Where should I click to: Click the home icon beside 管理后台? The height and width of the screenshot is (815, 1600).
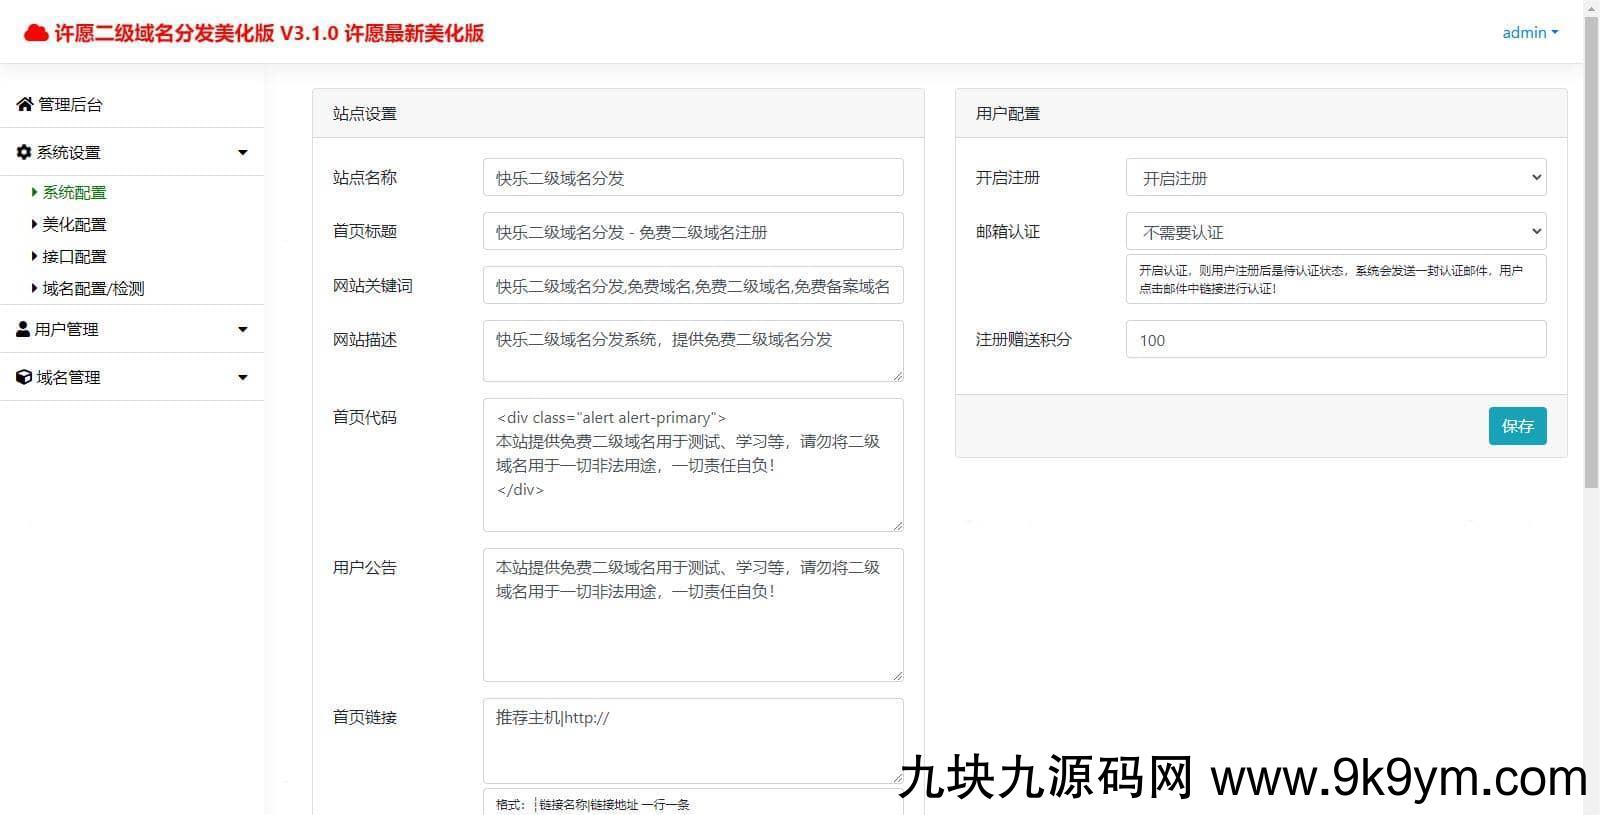coord(25,104)
